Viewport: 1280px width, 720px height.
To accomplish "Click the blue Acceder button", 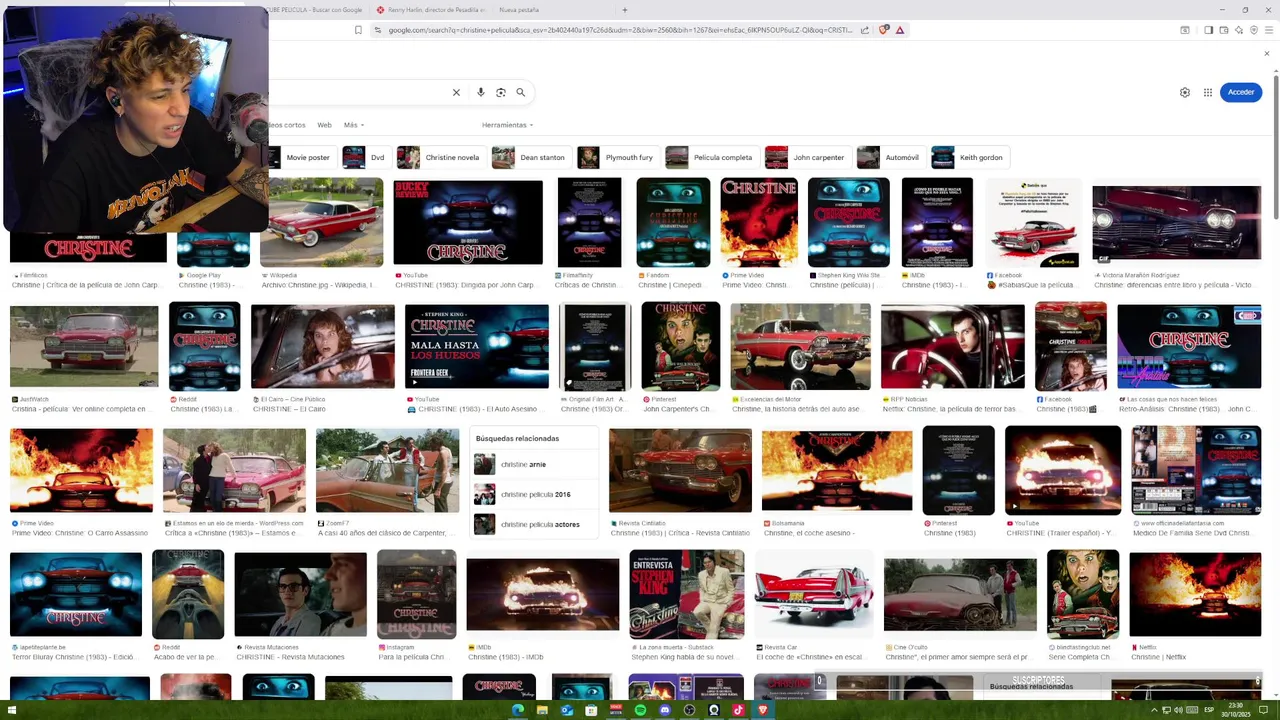I will (1241, 92).
